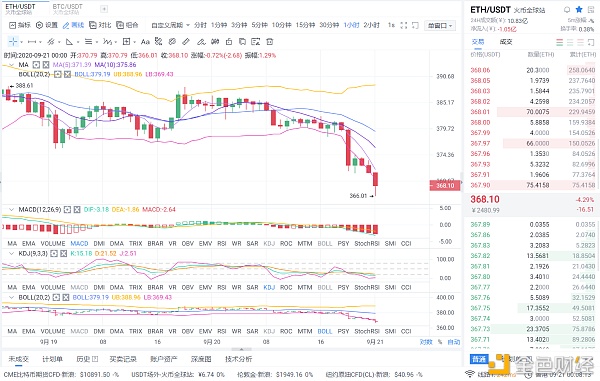The height and width of the screenshot is (381, 600).
Task: Add a new symbol tab with plus
Action: click(x=104, y=9)
